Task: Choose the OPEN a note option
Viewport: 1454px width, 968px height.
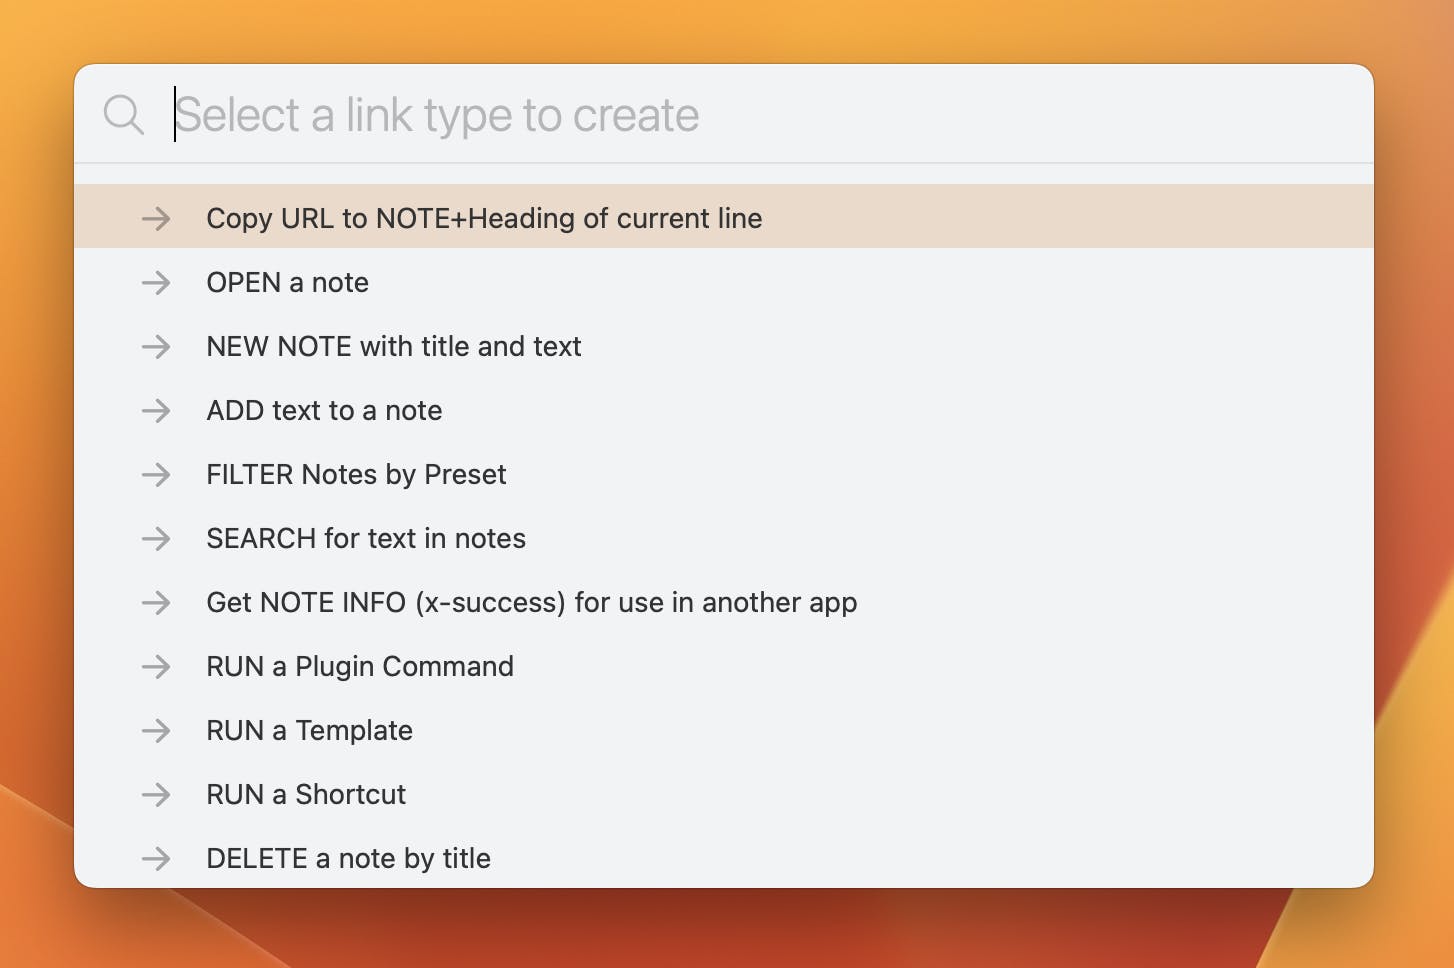Action: click(287, 282)
